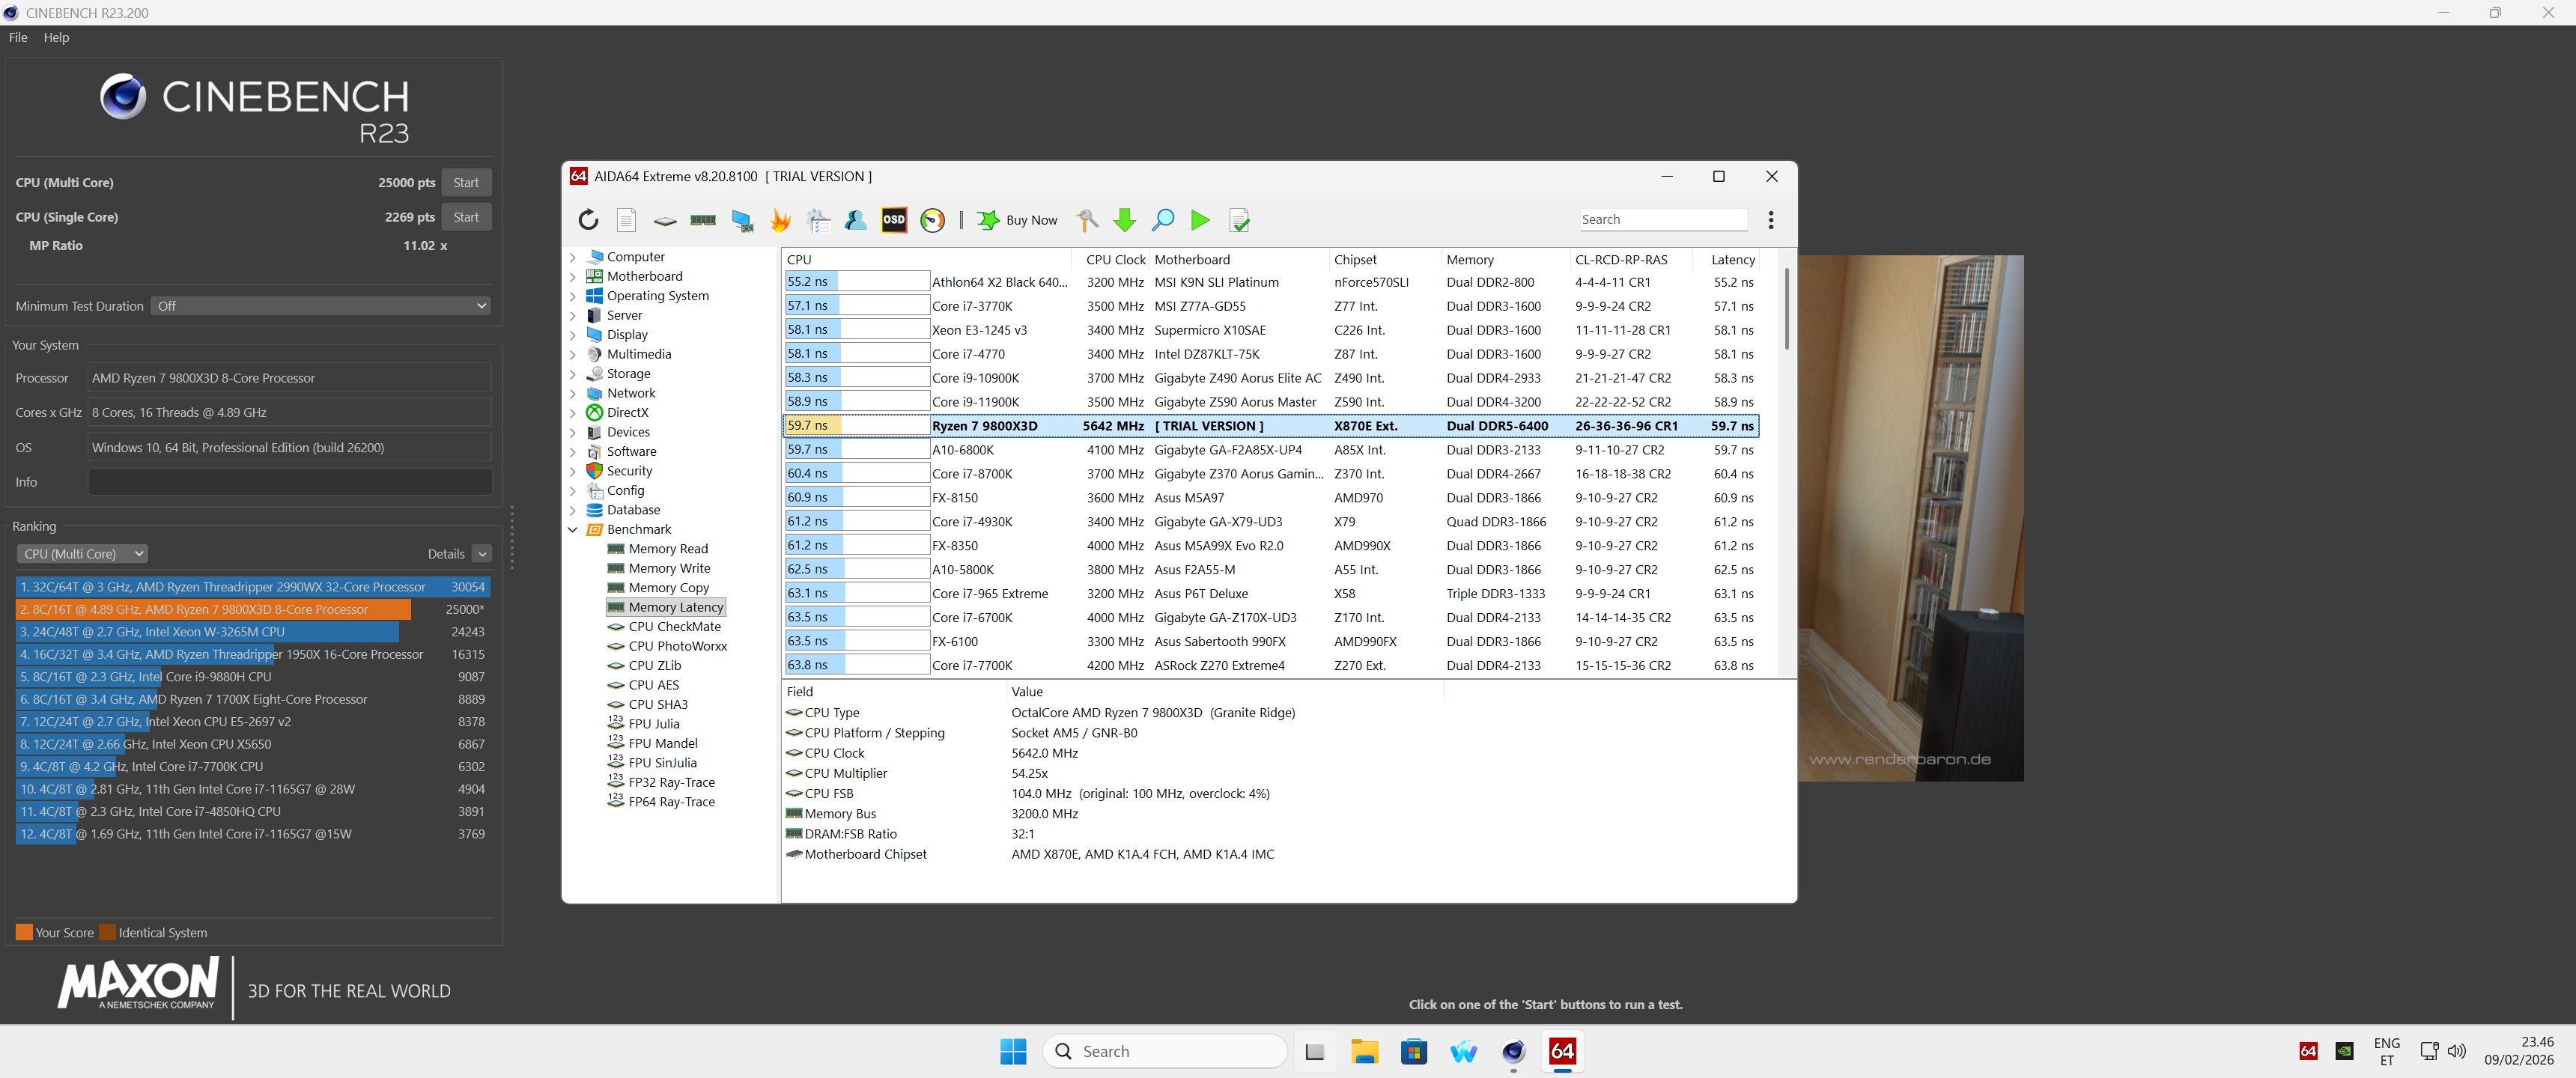Click the RAM memory module toolbar icon
The width and height of the screenshot is (2576, 1078).
[703, 220]
